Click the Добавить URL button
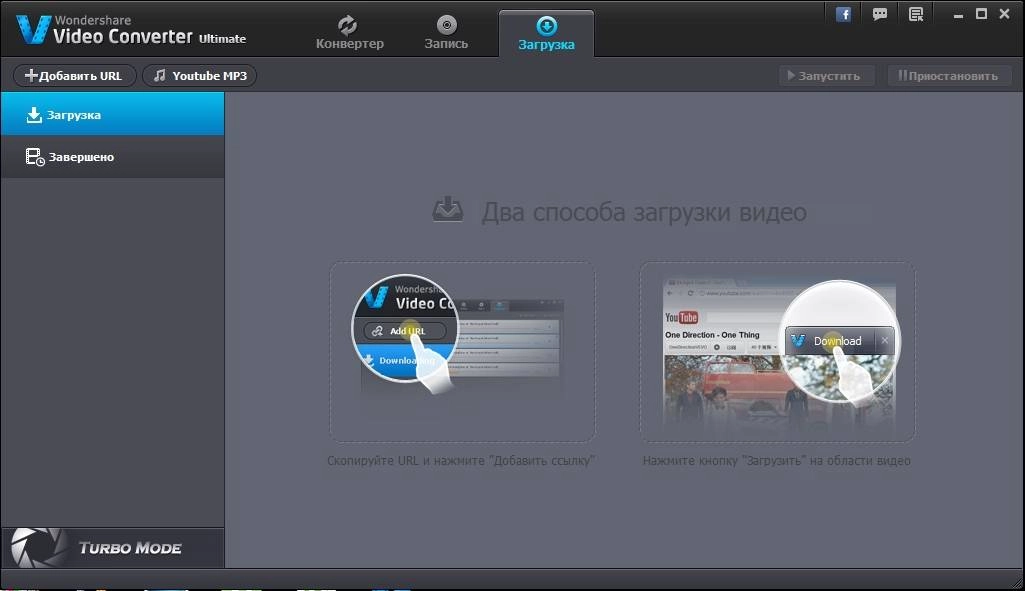Image resolution: width=1025 pixels, height=591 pixels. click(x=75, y=76)
